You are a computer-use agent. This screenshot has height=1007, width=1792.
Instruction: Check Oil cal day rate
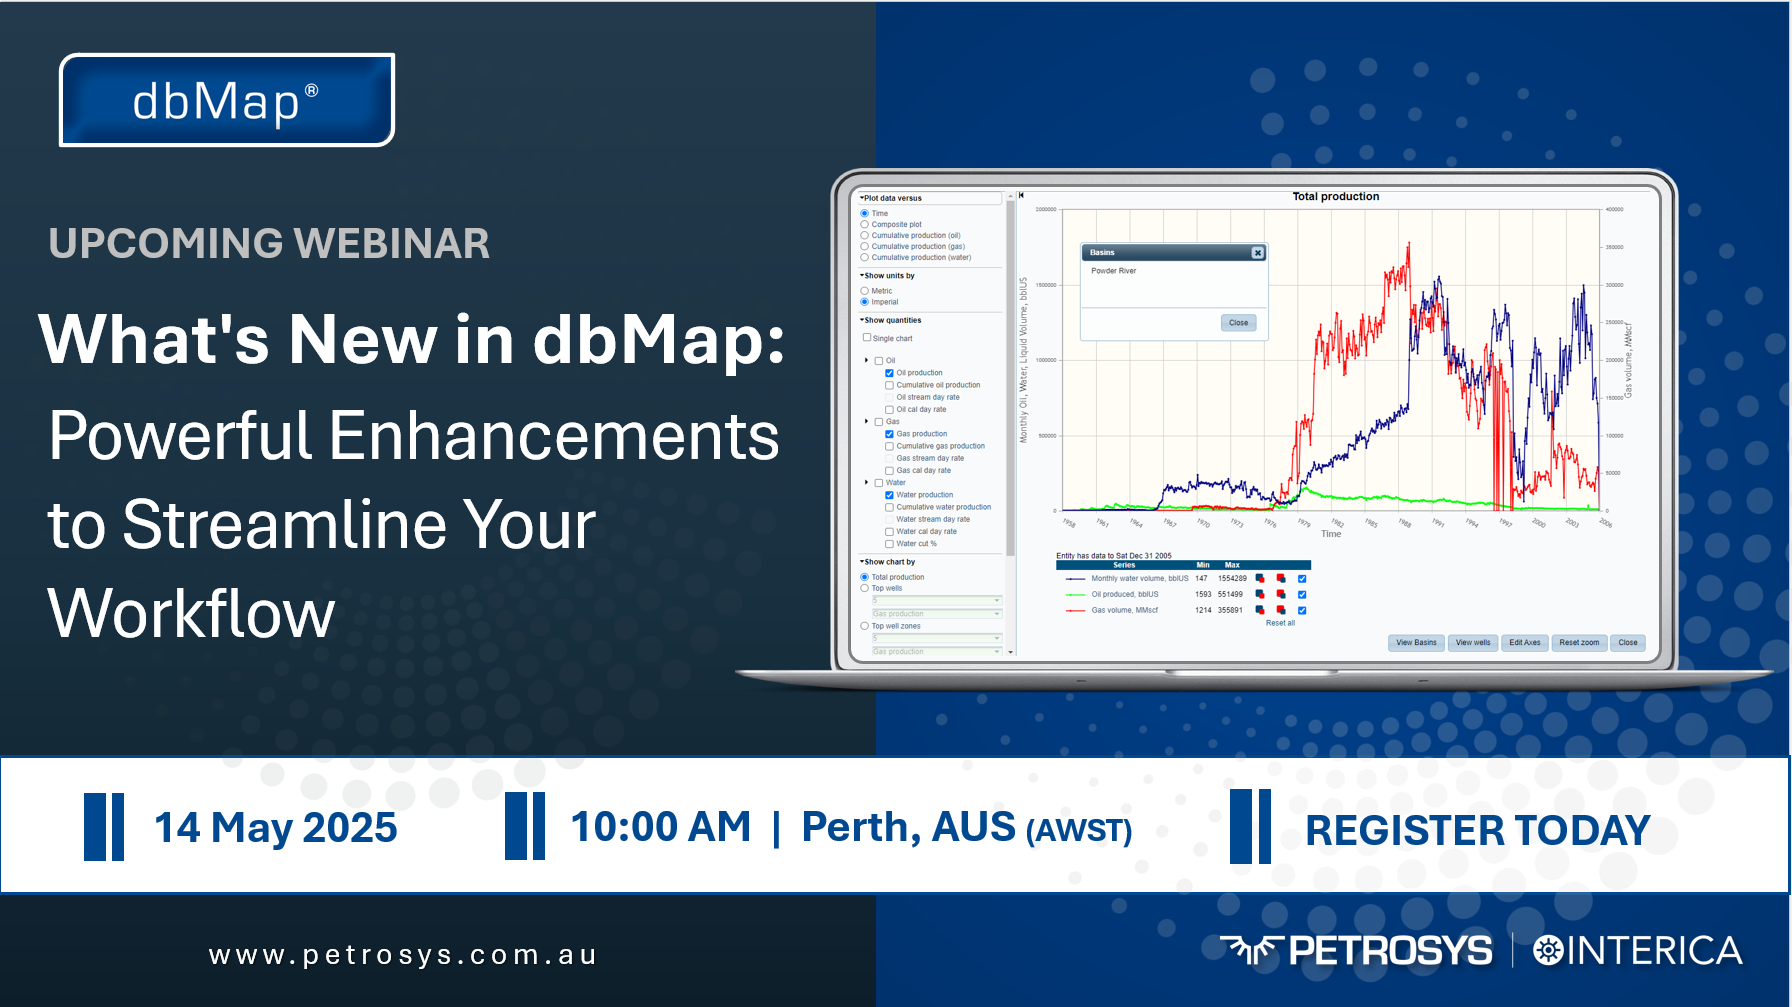click(889, 409)
